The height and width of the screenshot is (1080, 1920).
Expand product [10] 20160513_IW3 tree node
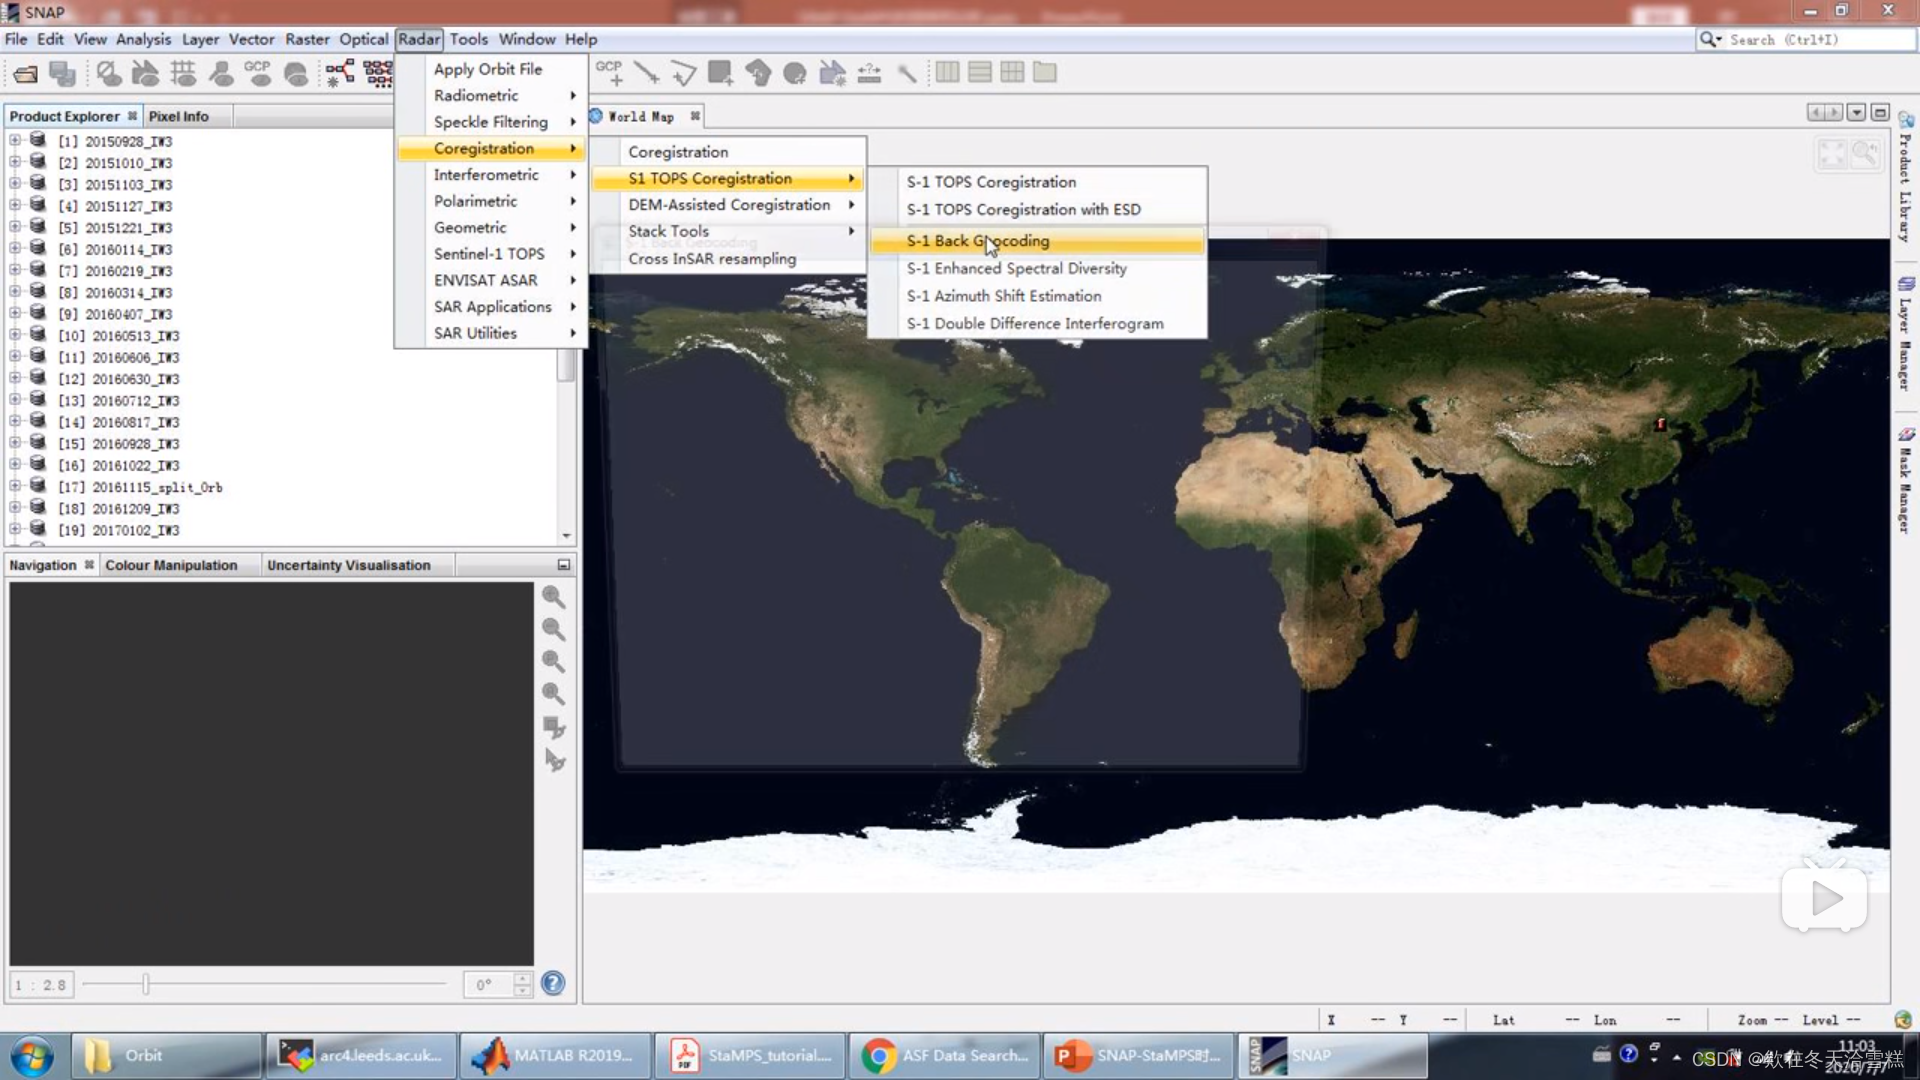click(x=15, y=336)
